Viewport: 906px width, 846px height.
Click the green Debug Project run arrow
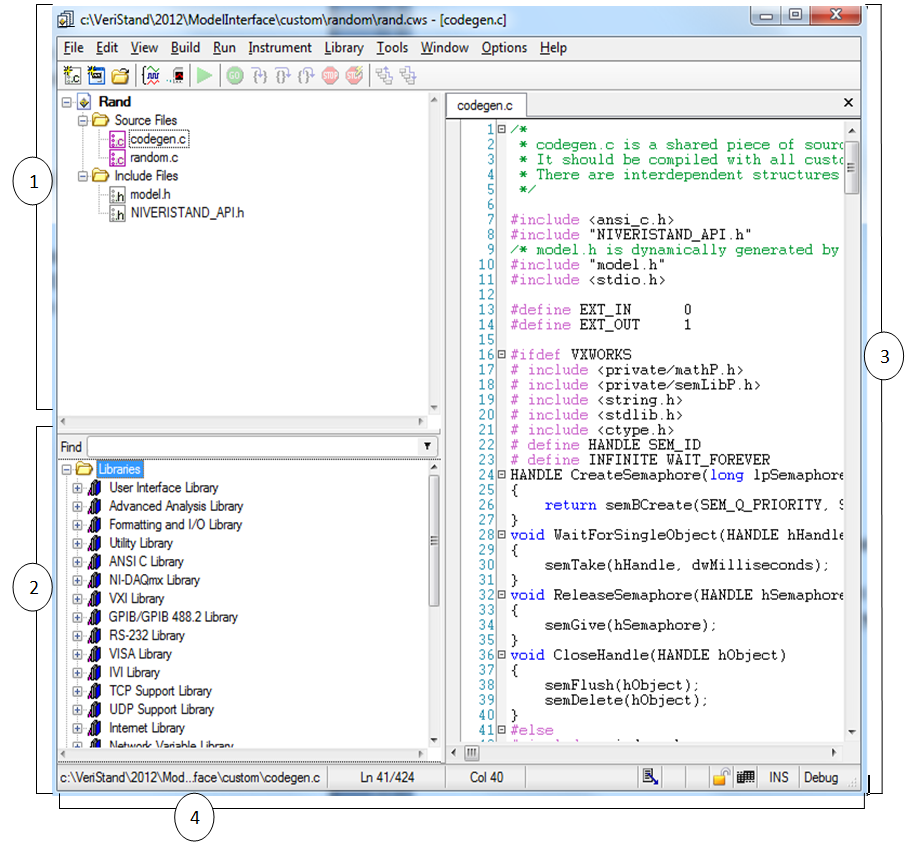204,75
